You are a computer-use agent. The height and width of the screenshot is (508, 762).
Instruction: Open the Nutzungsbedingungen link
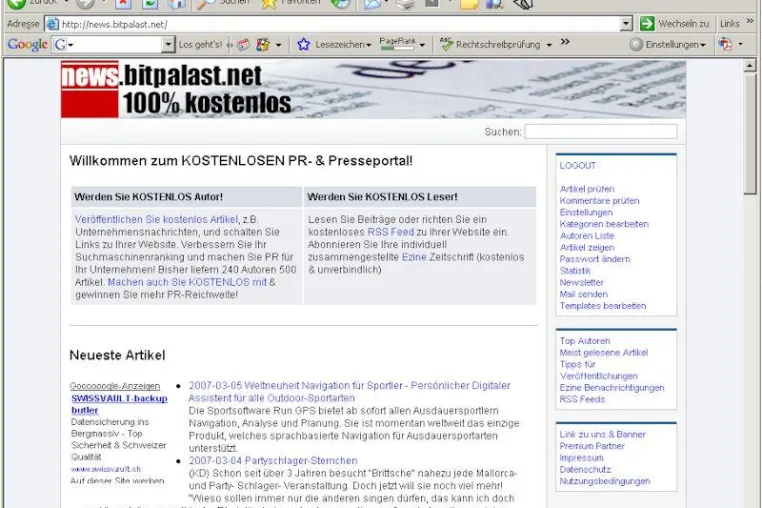[605, 481]
